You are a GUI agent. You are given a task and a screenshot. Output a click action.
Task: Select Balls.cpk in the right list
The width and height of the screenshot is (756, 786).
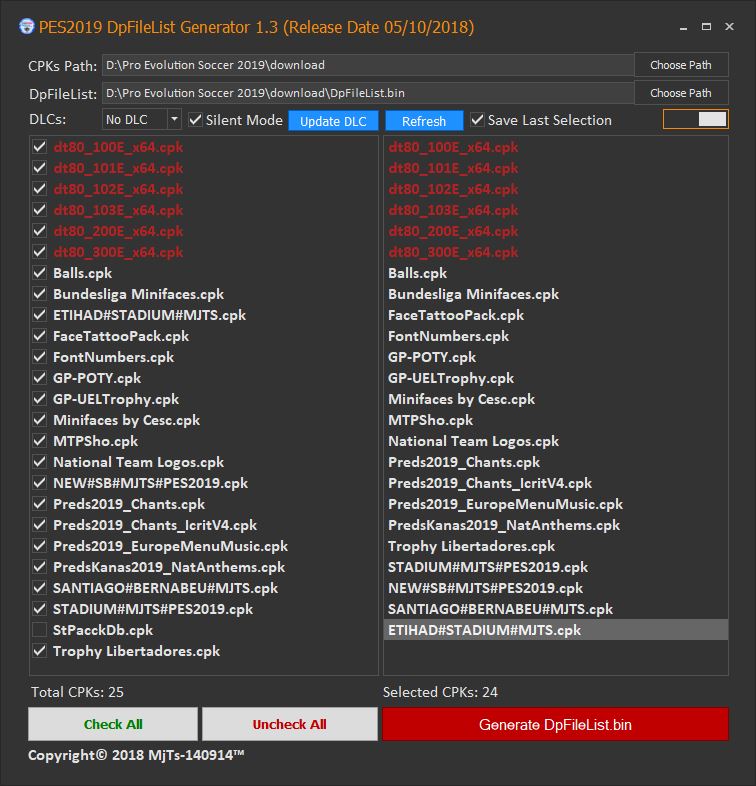click(x=556, y=273)
